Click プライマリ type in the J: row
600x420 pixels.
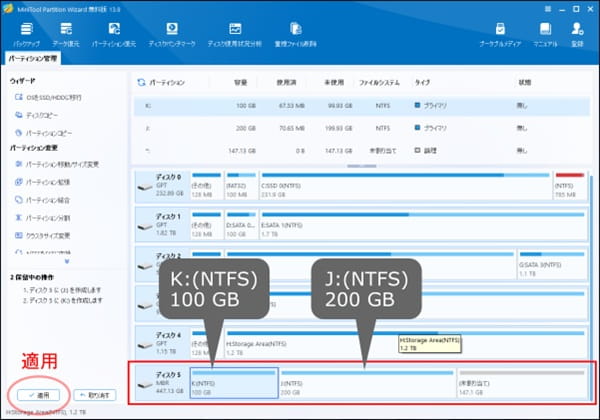click(x=430, y=128)
